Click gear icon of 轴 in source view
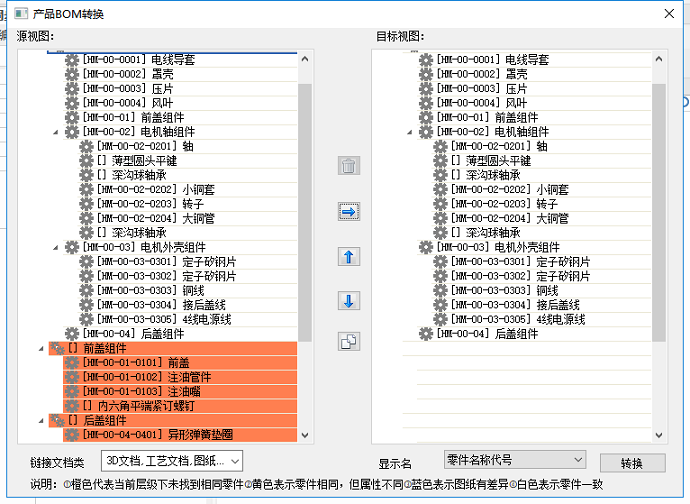Viewport: 690px width, 504px height. 86,146
